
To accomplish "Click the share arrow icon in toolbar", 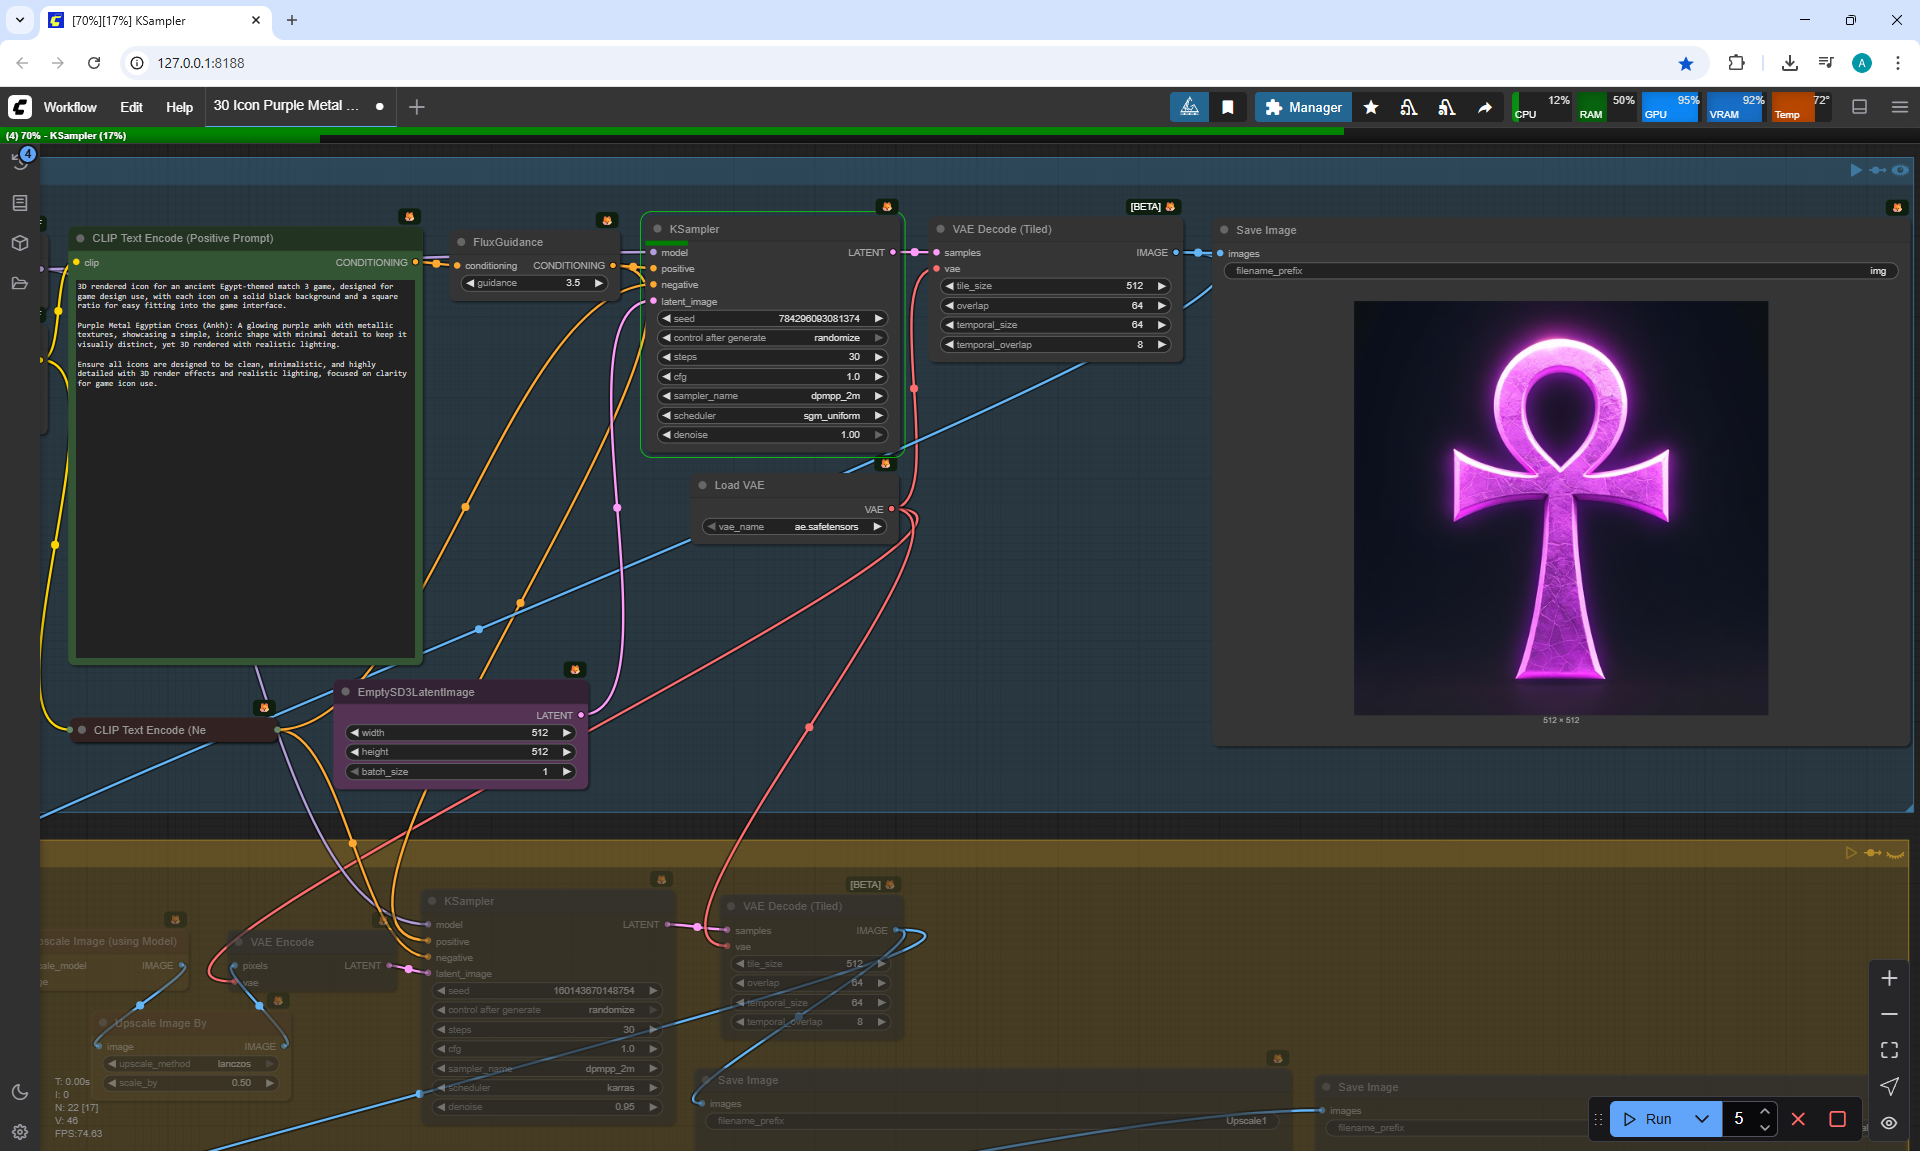I will coord(1485,107).
